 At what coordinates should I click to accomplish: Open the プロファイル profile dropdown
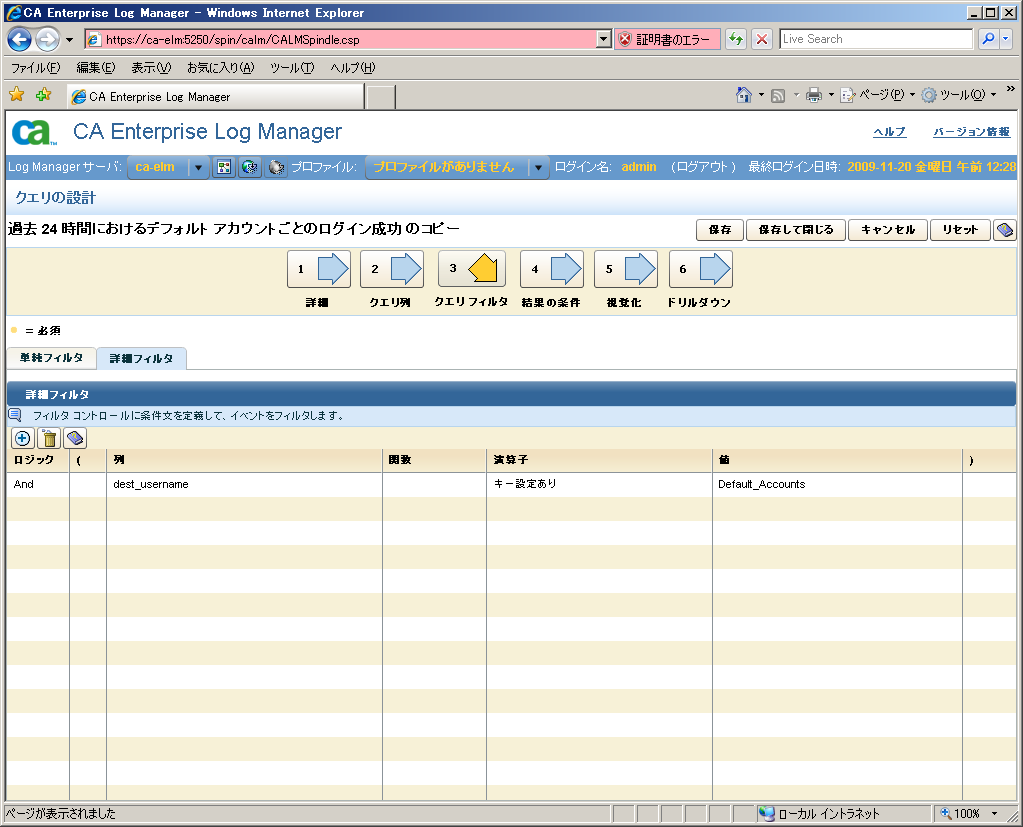[538, 168]
